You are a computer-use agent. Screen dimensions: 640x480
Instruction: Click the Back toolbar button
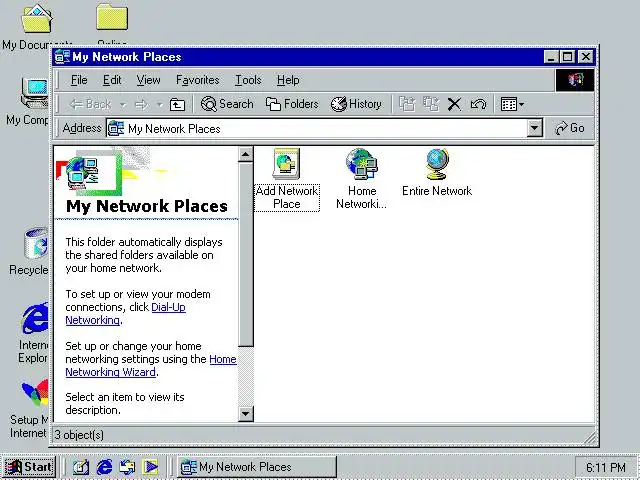[x=90, y=104]
